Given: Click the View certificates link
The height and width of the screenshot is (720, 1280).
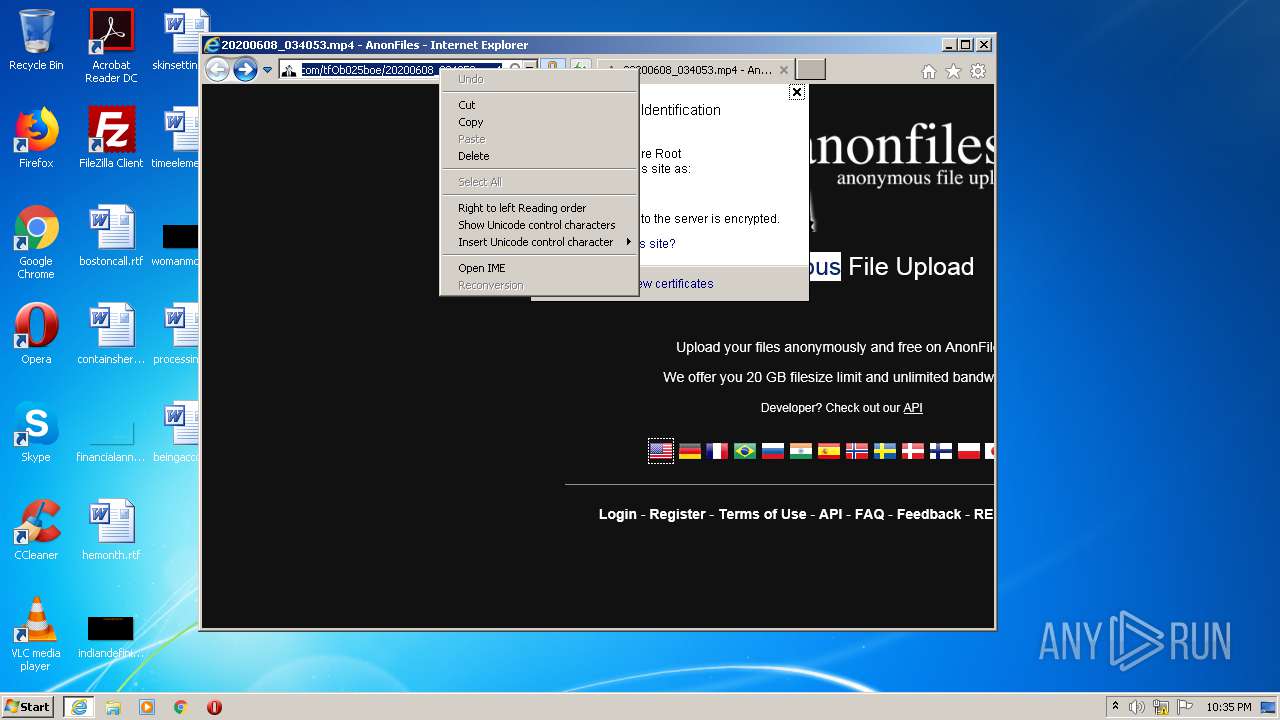Looking at the screenshot, I should [x=676, y=284].
